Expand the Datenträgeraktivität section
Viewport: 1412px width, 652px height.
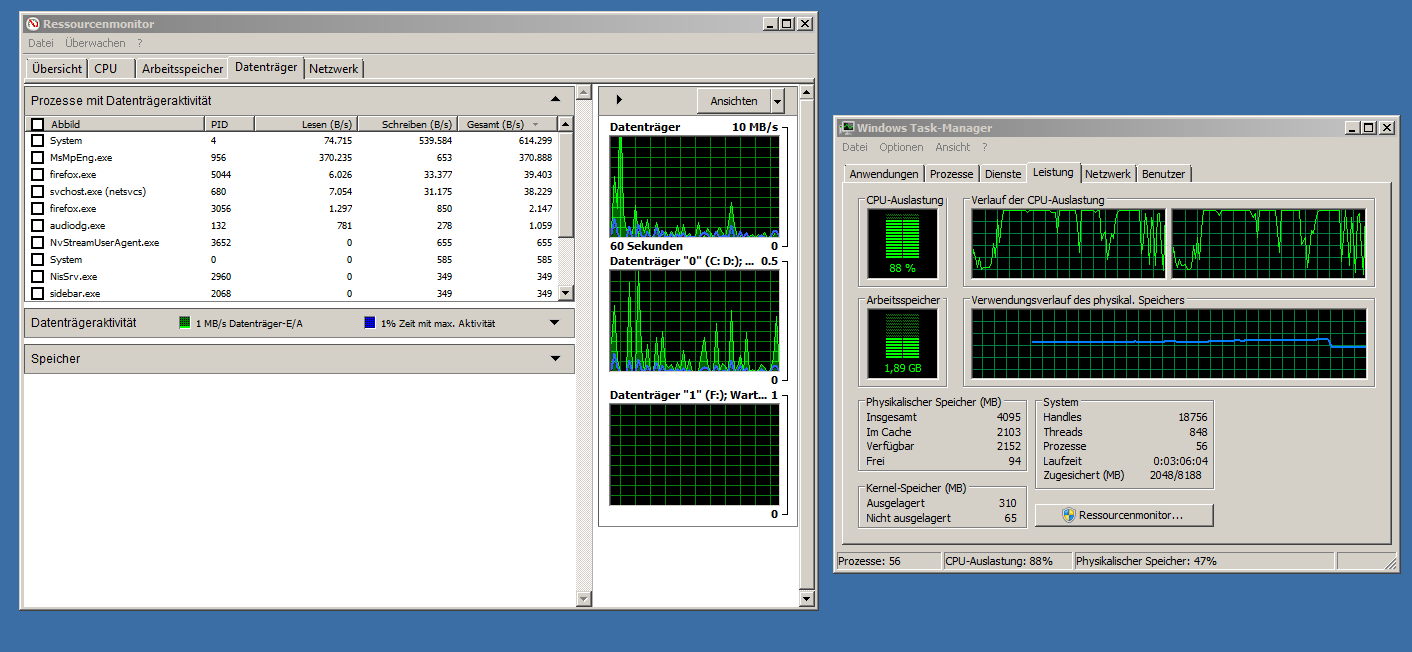(x=555, y=323)
